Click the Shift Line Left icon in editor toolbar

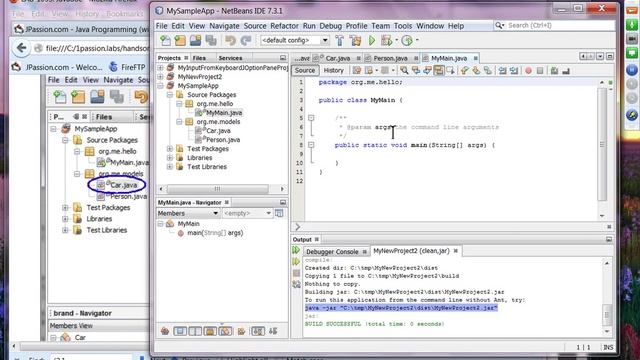pos(502,71)
